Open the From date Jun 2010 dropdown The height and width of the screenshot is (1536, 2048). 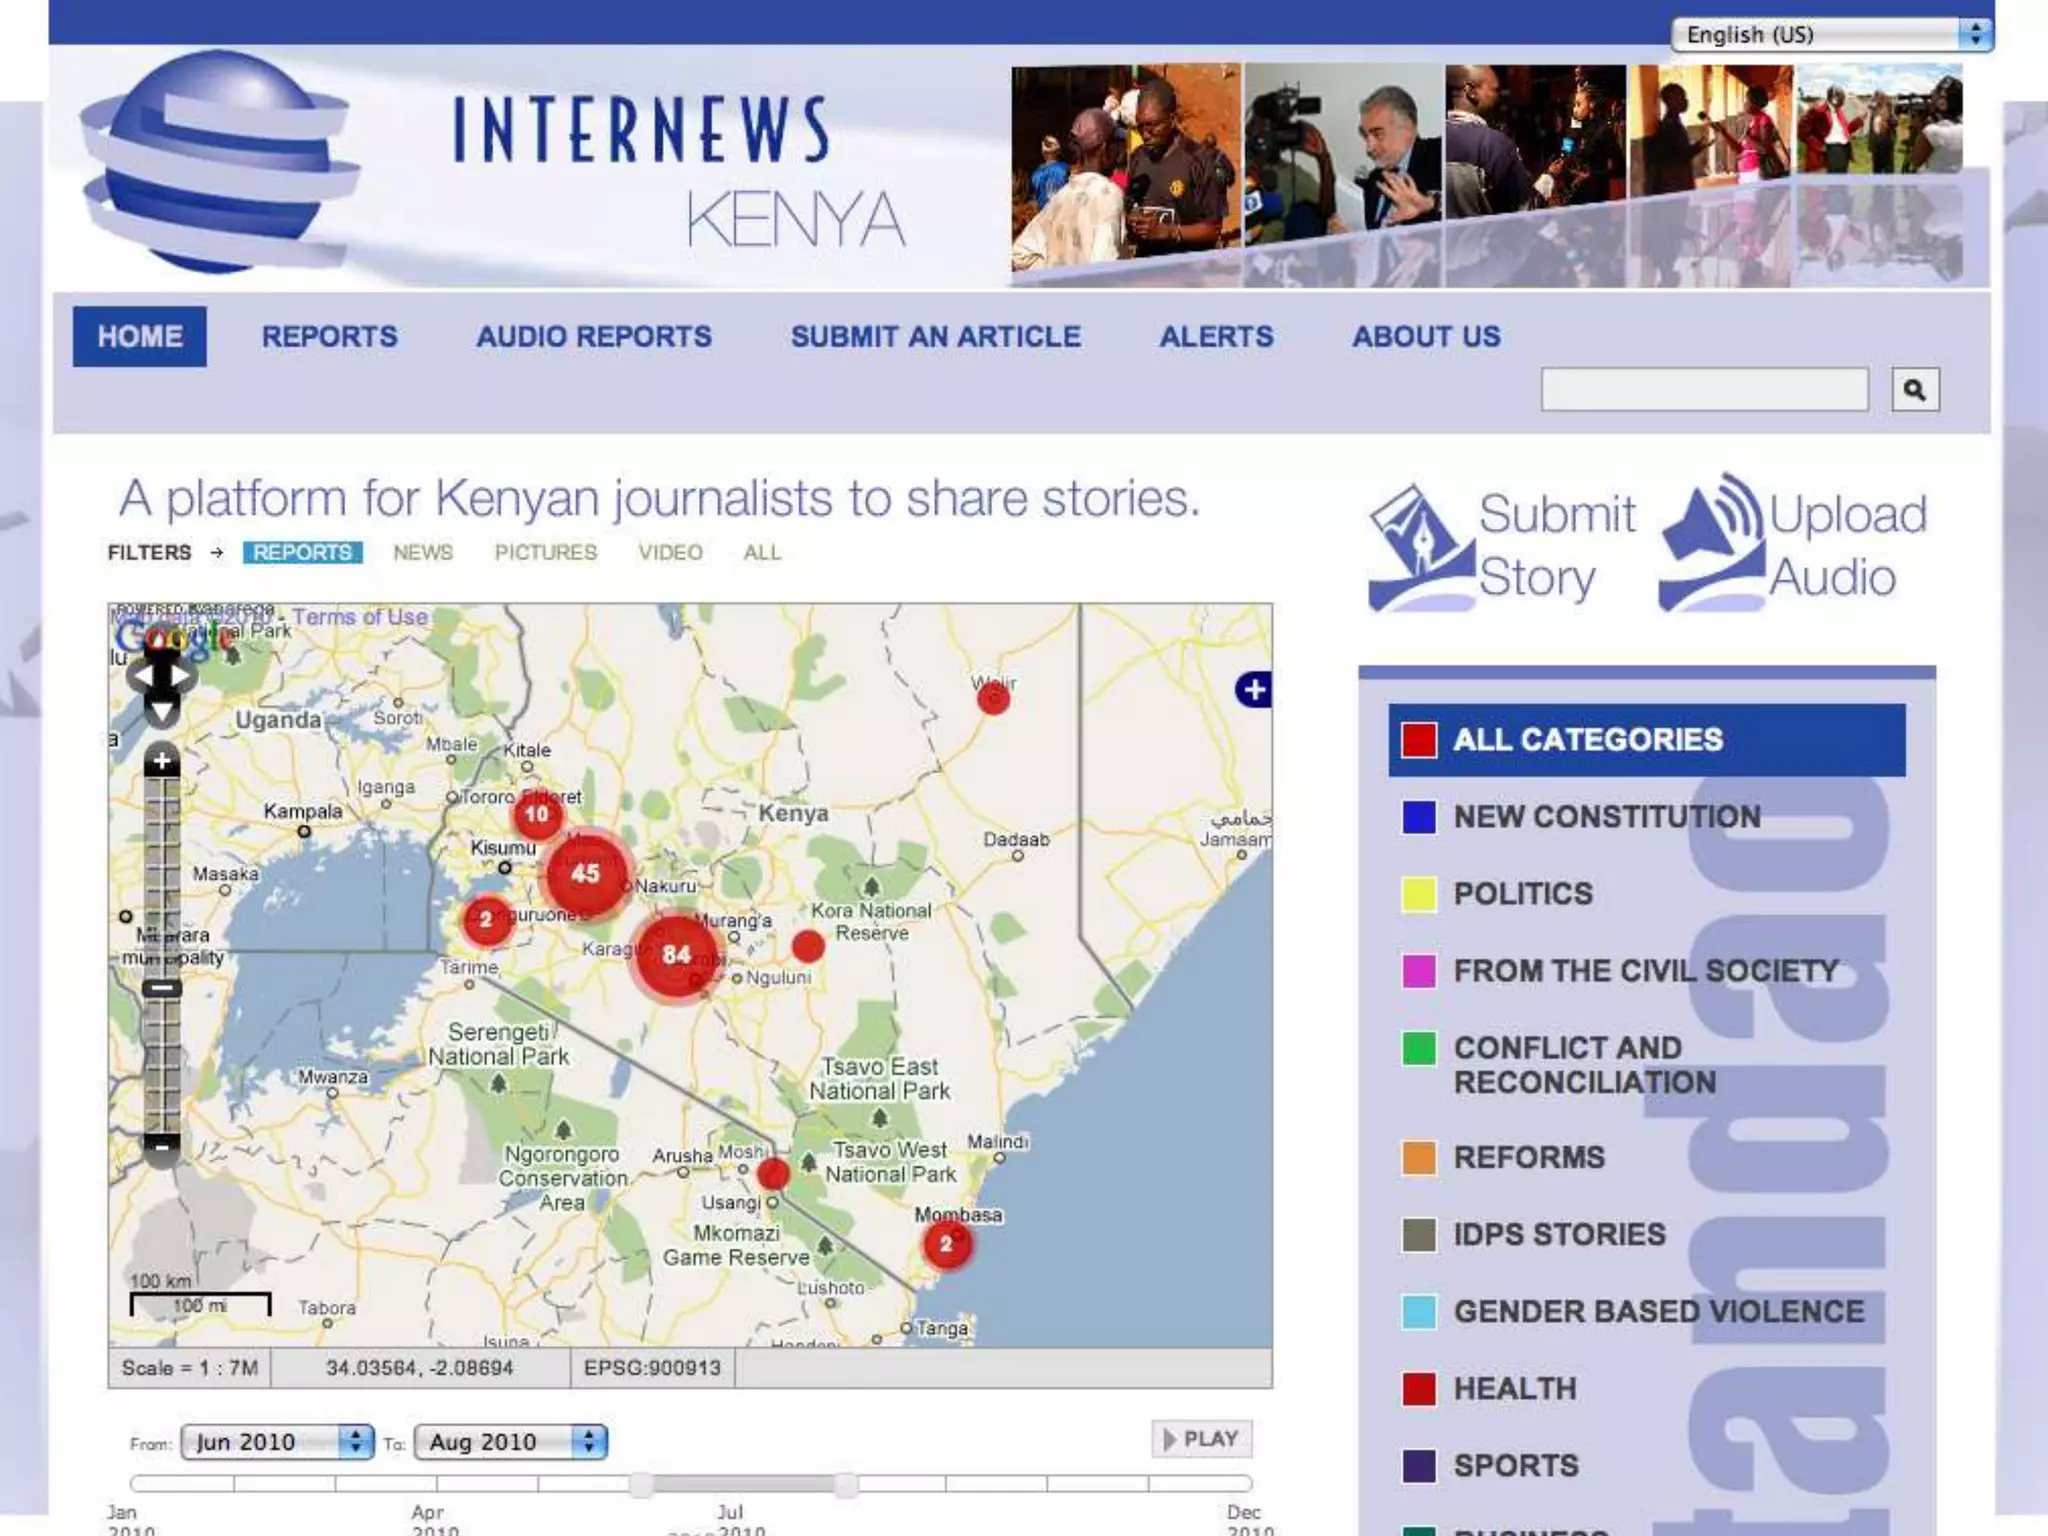[277, 1442]
